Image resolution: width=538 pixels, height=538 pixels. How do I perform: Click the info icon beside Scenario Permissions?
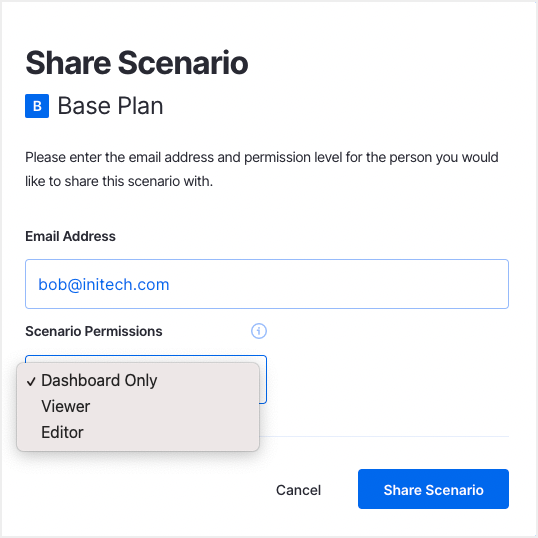click(259, 331)
